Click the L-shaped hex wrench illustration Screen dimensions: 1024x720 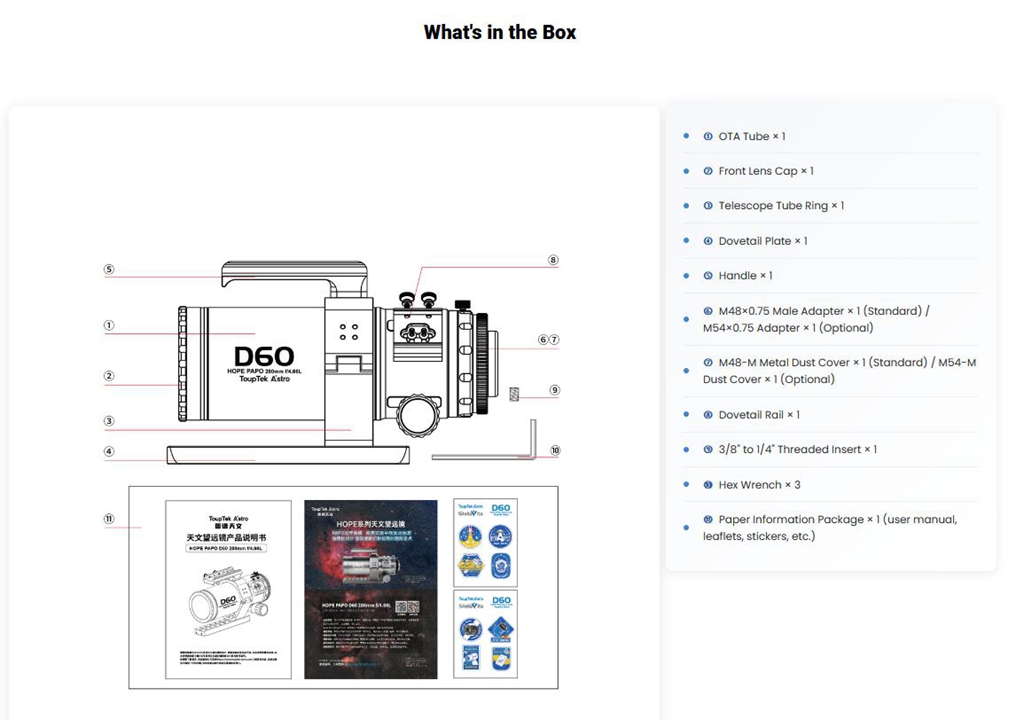530,442
